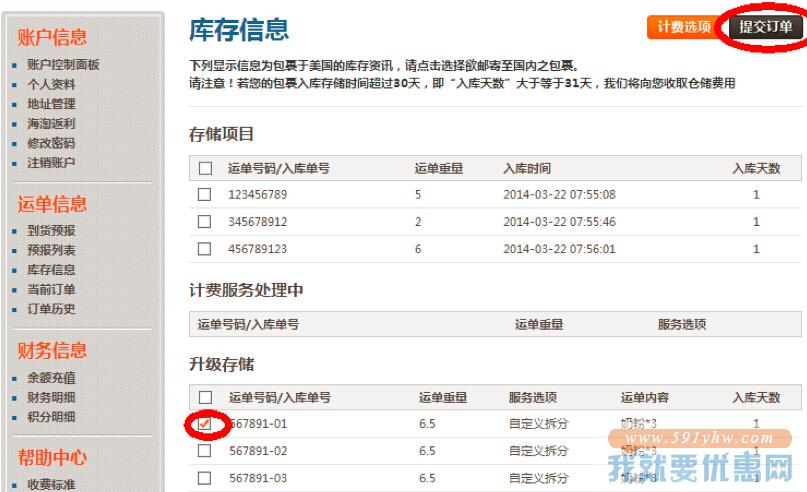Click entry time 2014-03-22 07:56:01
Screen dimensions: 807x492
559,249
